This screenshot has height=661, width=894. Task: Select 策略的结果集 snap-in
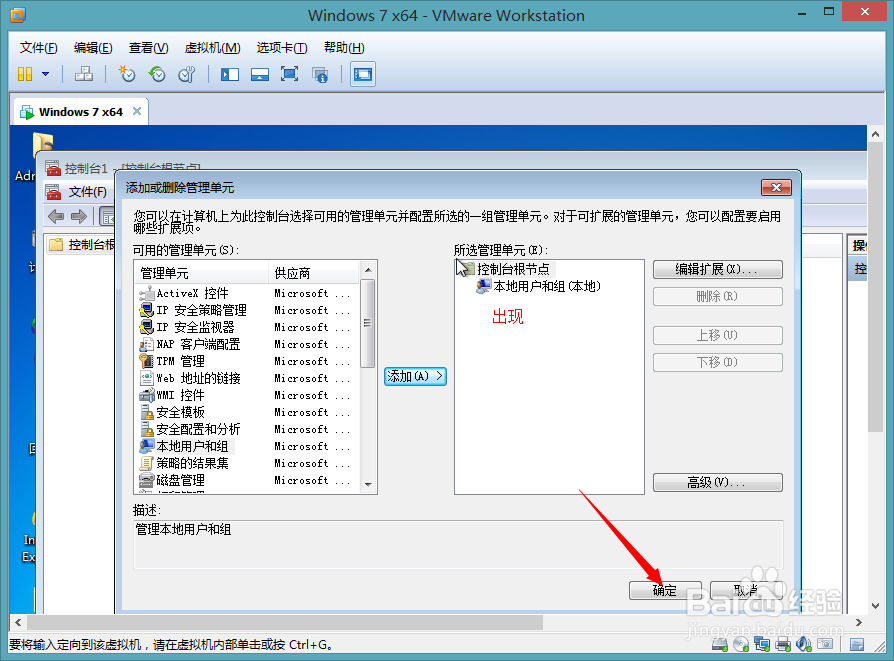[247, 463]
